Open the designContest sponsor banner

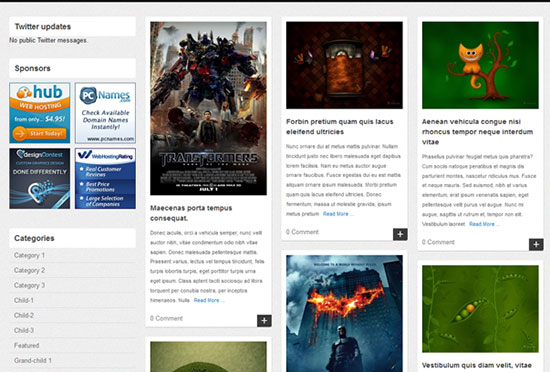40,178
